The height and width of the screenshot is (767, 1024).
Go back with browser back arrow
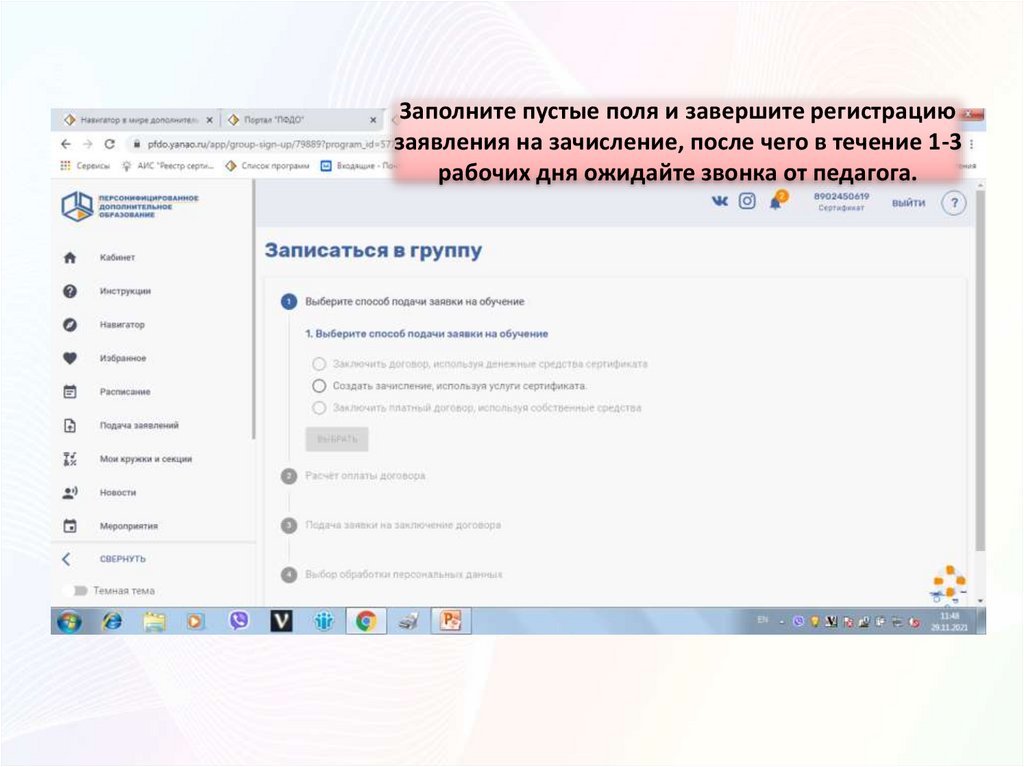65,144
